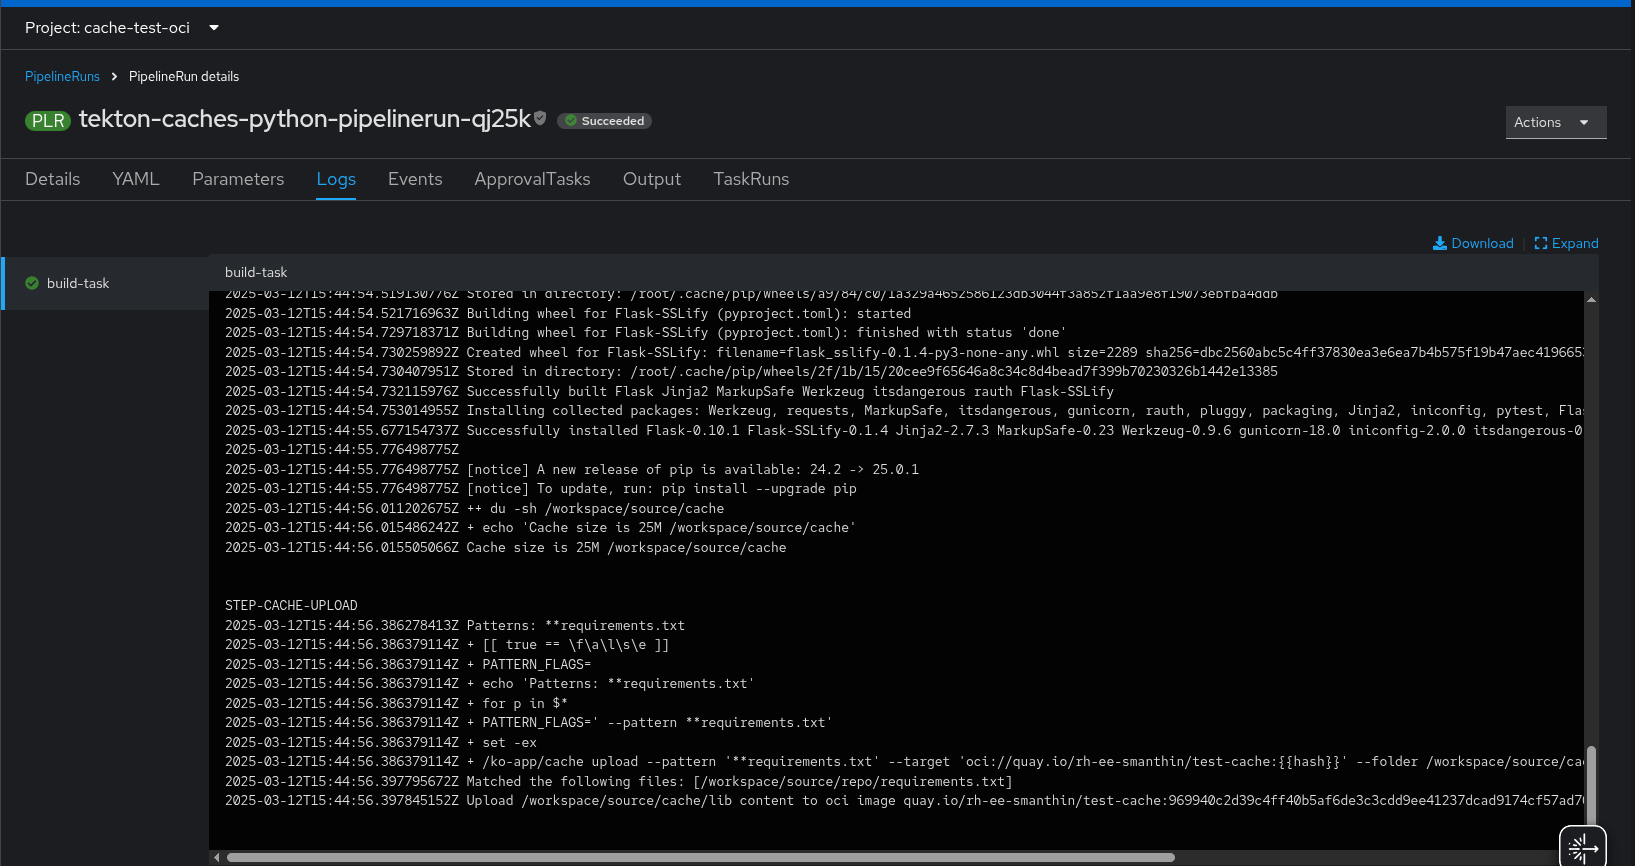The image size is (1635, 866).
Task: Open the Events tab
Action: 415,179
